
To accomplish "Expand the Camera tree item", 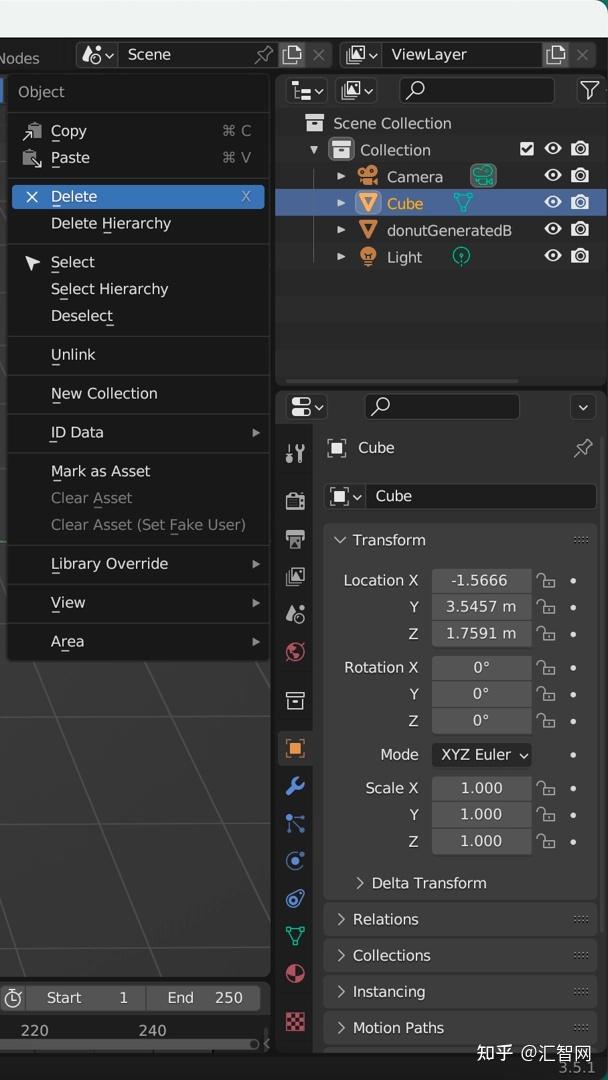I will 341,176.
